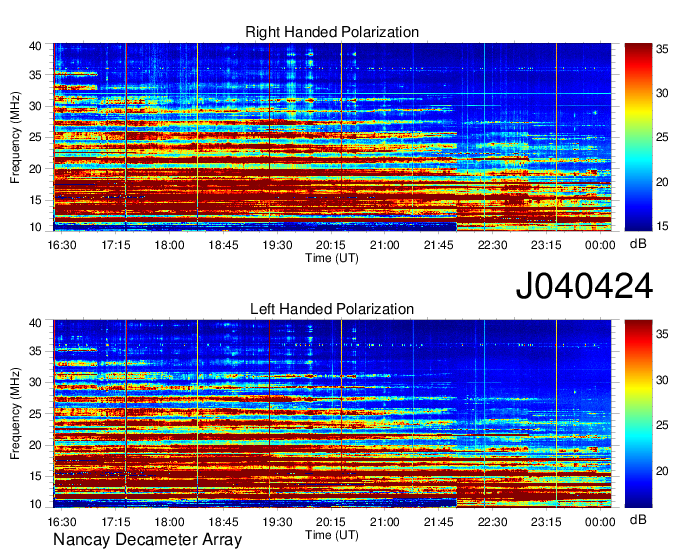680x552 pixels.
Task: Click the 10 MHz tick of Right Handed plot
Action: click(35, 227)
